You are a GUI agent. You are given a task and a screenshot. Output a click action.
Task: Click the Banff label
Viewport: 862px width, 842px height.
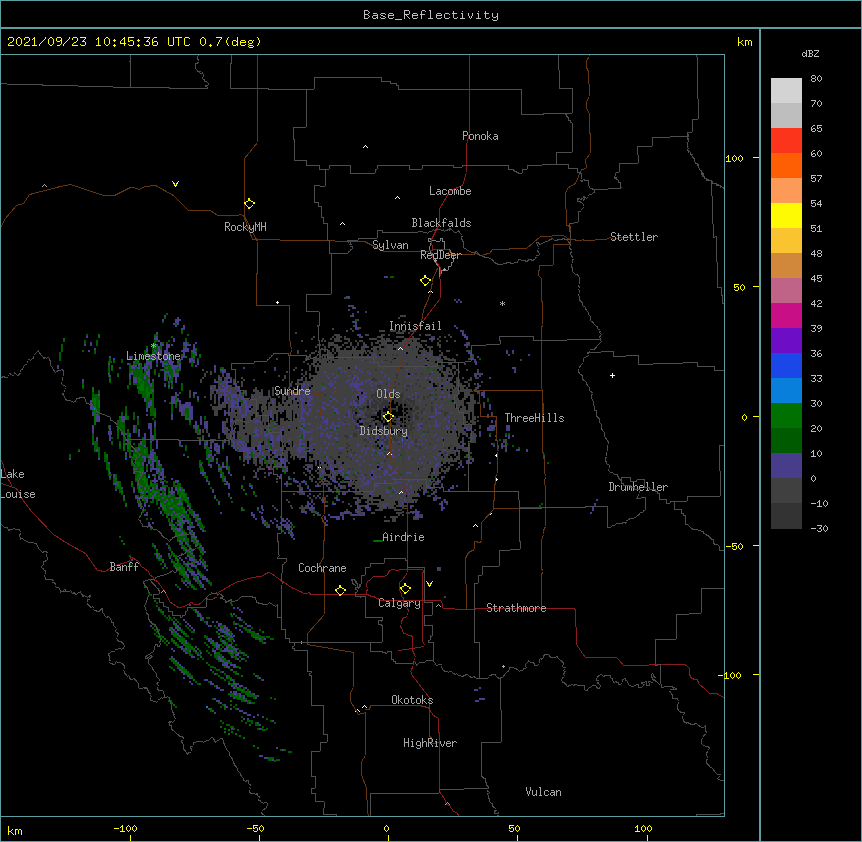point(124,567)
